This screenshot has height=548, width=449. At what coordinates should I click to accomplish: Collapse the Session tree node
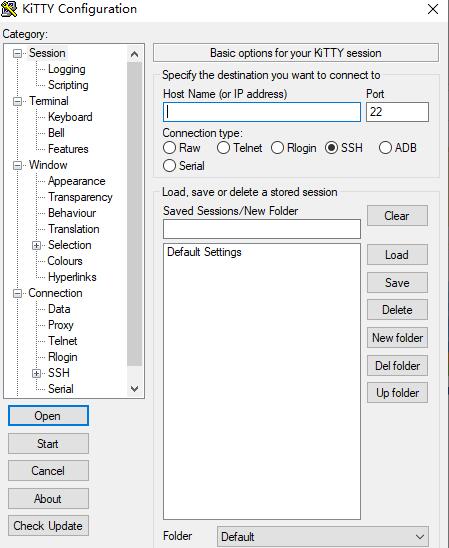[x=17, y=53]
